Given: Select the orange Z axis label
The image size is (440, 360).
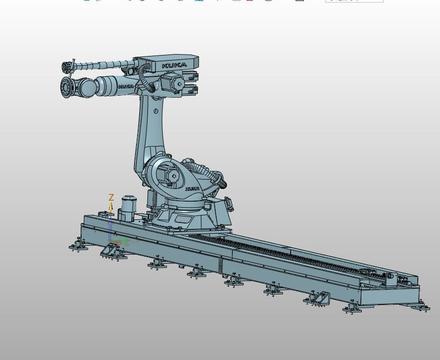Looking at the screenshot, I should point(111,198).
